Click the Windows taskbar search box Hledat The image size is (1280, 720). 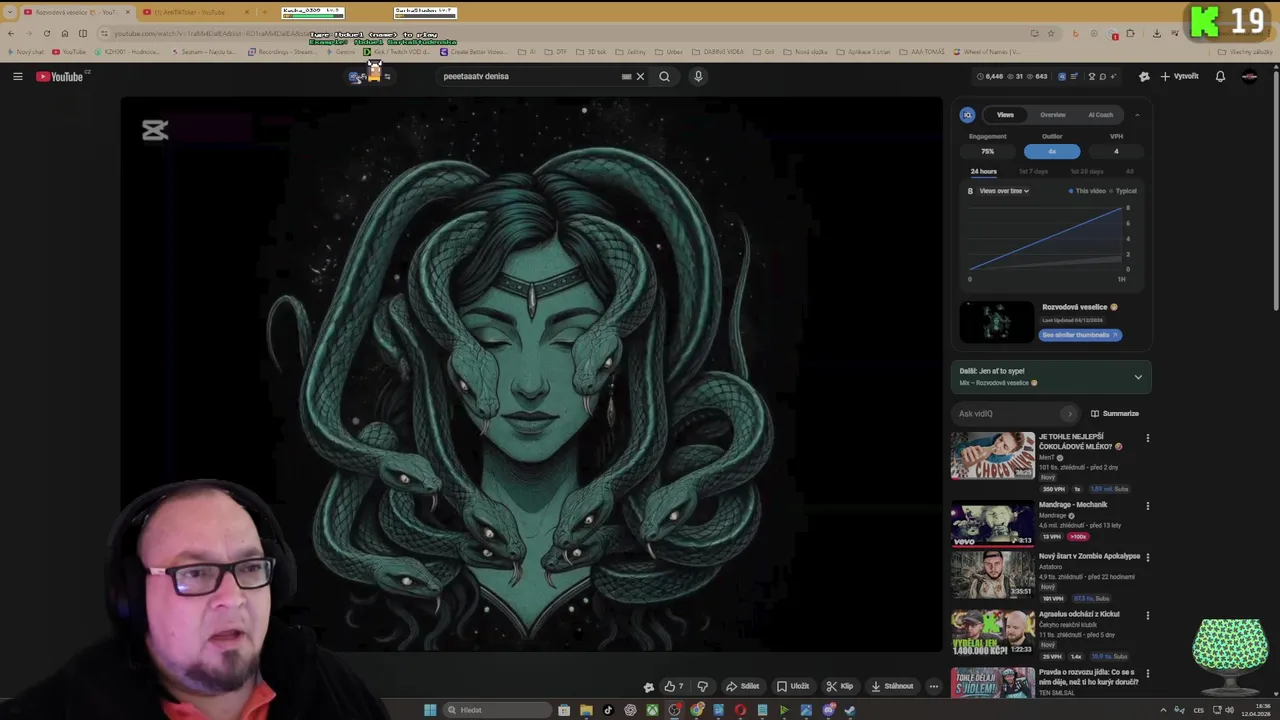497,710
